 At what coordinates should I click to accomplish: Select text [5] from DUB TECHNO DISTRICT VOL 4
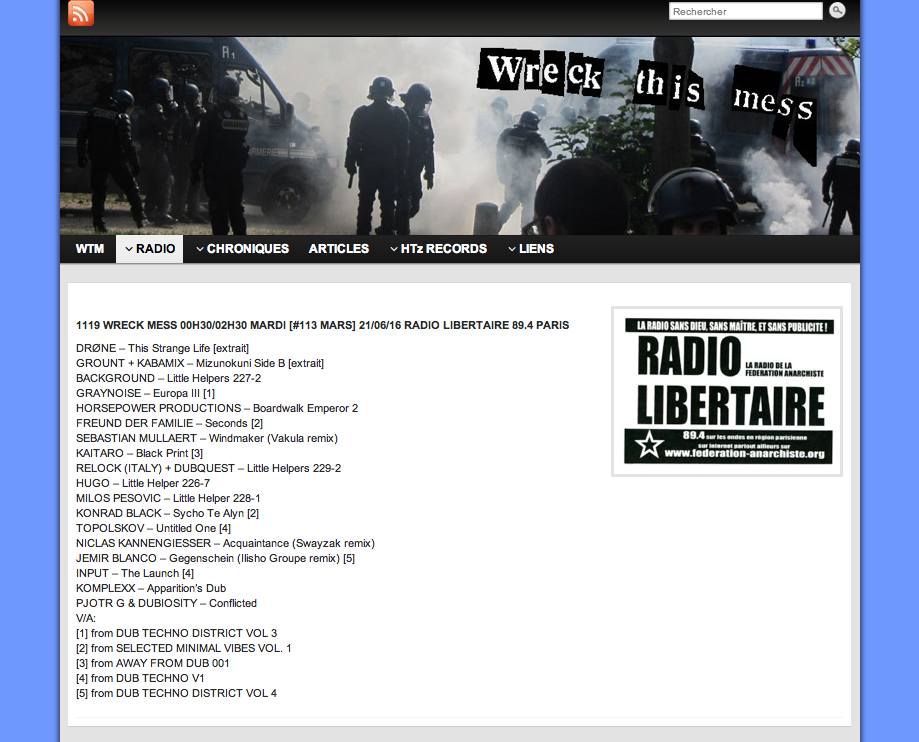pyautogui.click(x=176, y=693)
